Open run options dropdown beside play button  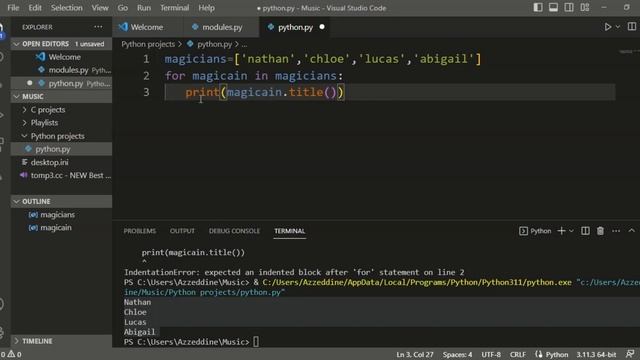click(618, 27)
